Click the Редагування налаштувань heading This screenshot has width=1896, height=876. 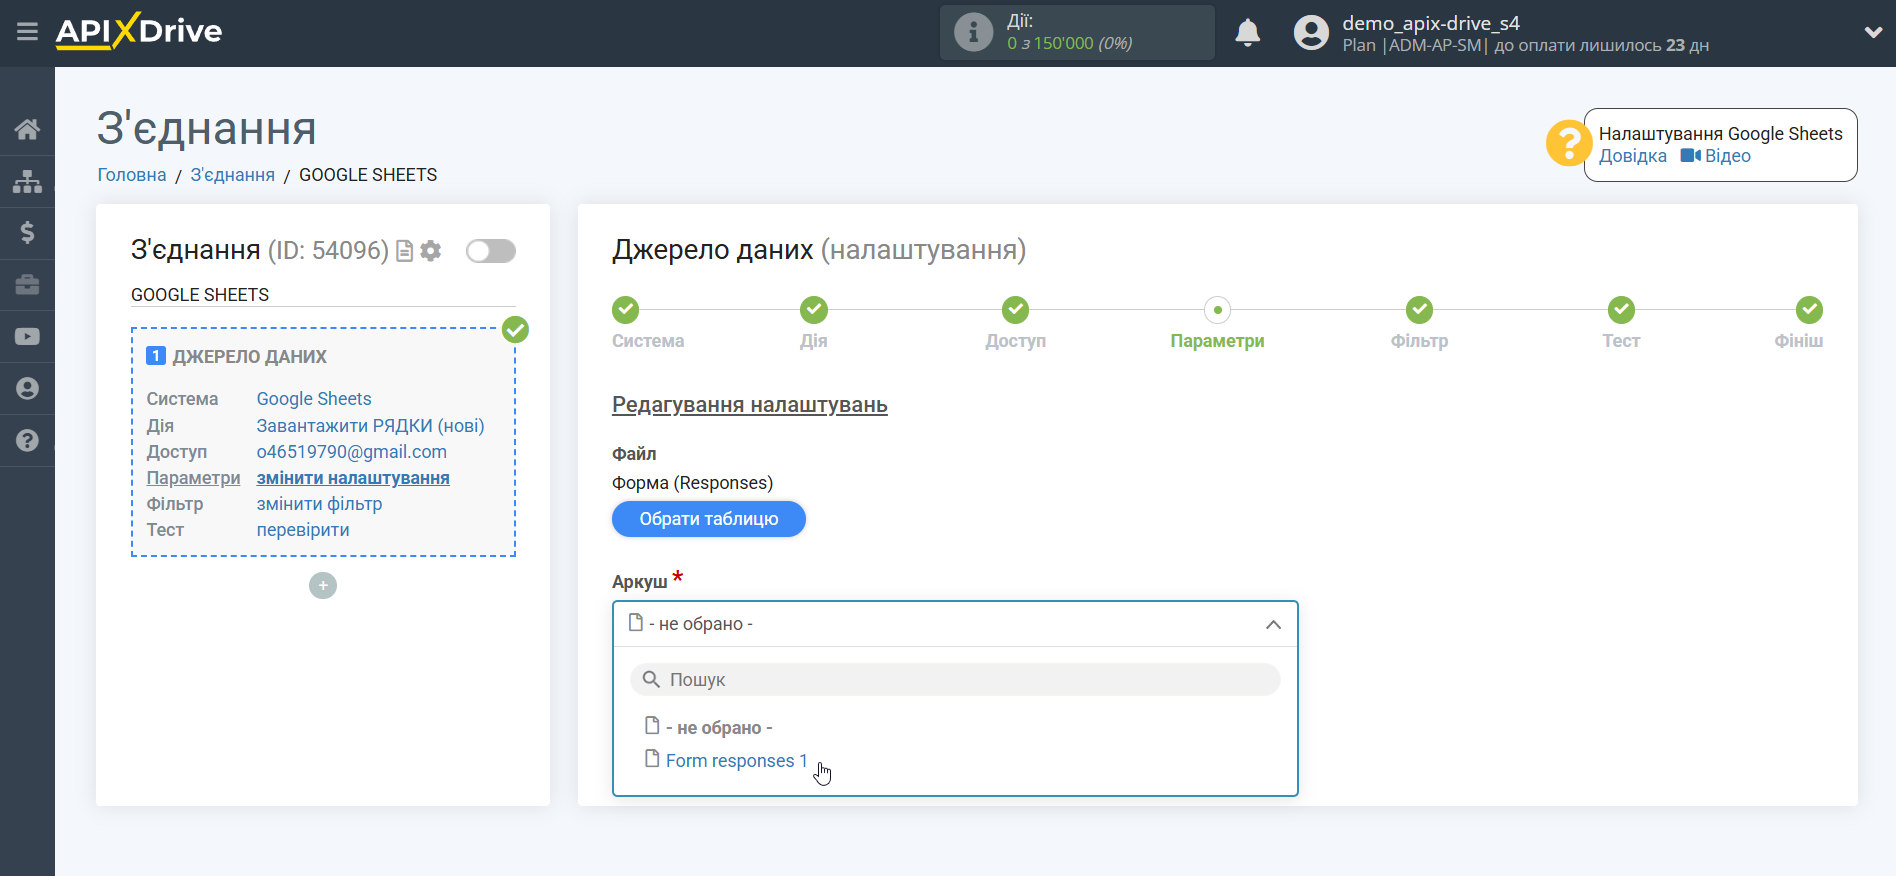point(750,405)
